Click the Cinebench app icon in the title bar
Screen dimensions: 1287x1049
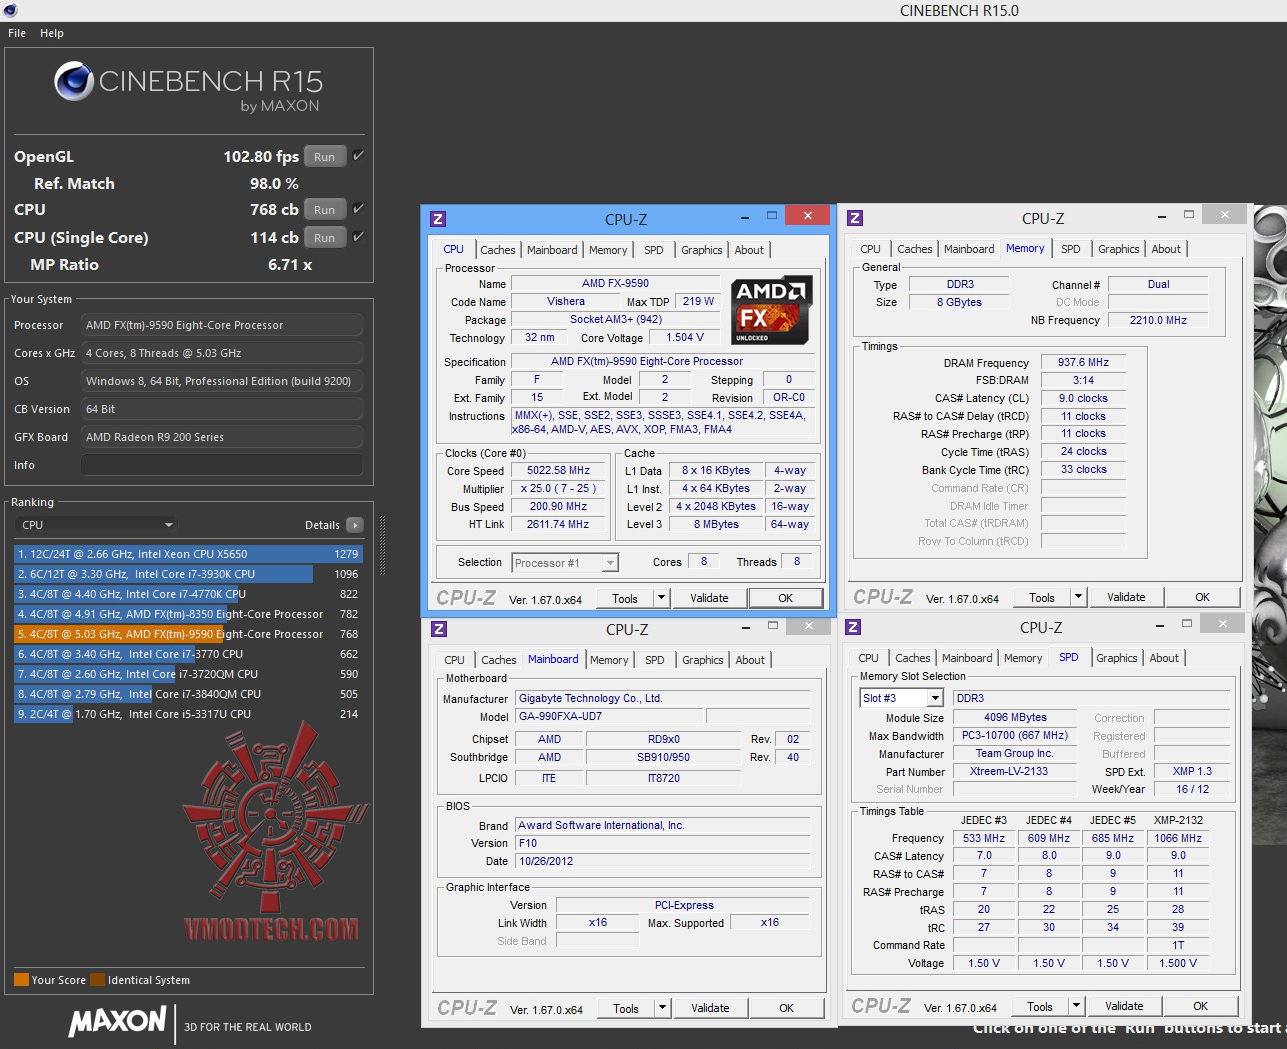click(9, 10)
